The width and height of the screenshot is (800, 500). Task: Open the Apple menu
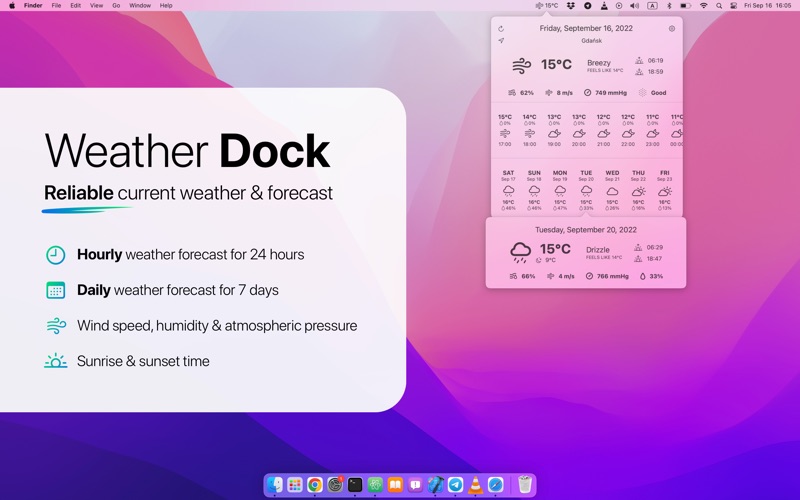(12, 6)
